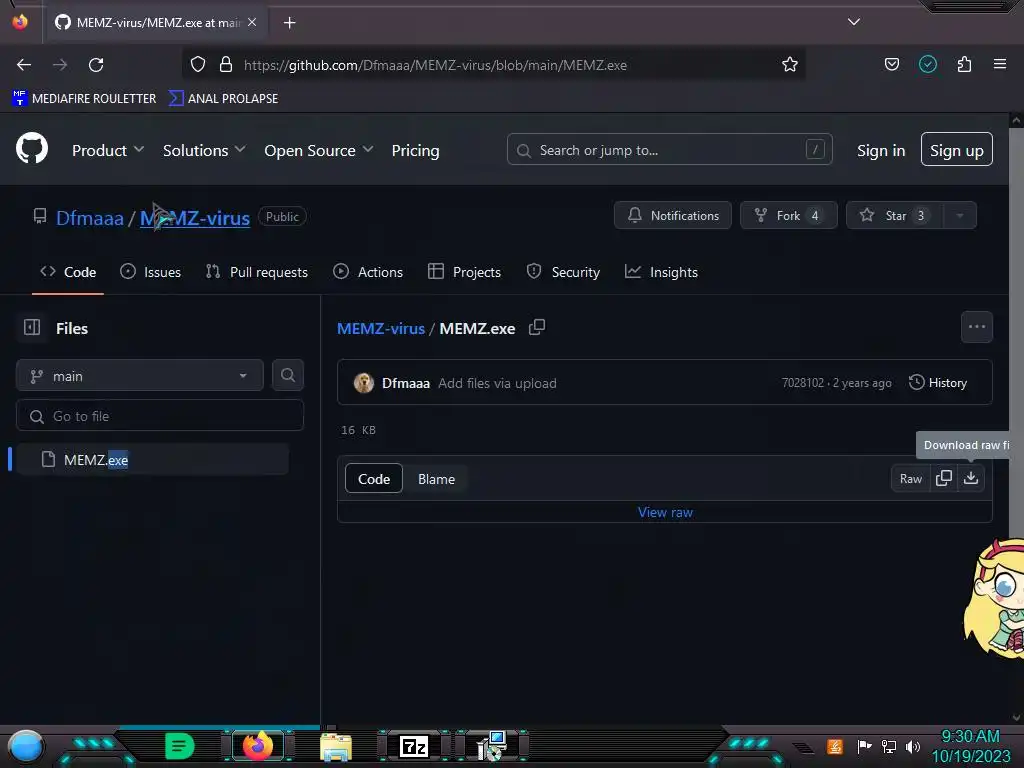Open the MEMZ-virus repository title link
1024x768 pixels.
(195, 217)
